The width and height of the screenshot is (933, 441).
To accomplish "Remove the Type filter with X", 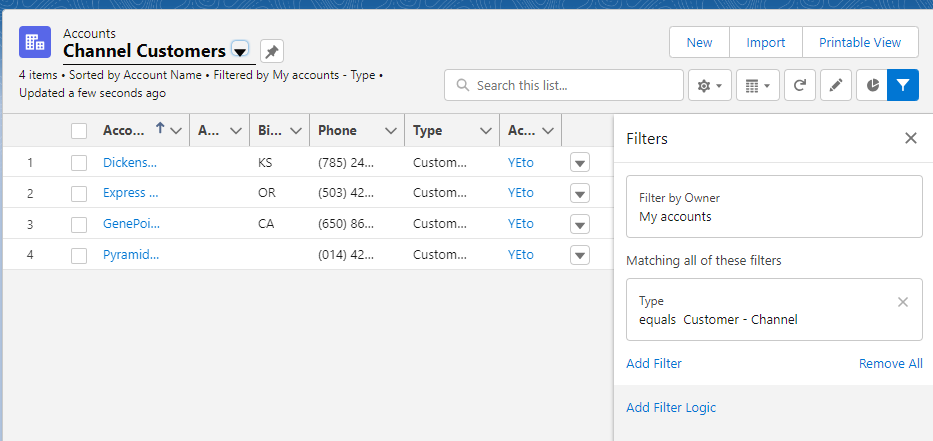I will point(903,302).
